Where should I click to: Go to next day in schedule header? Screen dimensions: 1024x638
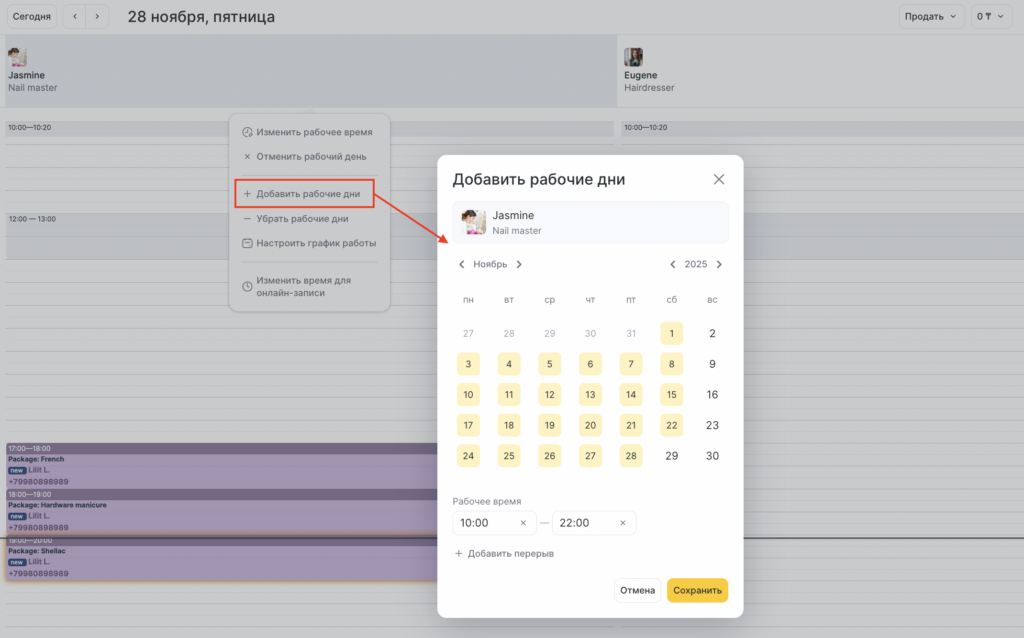click(x=97, y=17)
